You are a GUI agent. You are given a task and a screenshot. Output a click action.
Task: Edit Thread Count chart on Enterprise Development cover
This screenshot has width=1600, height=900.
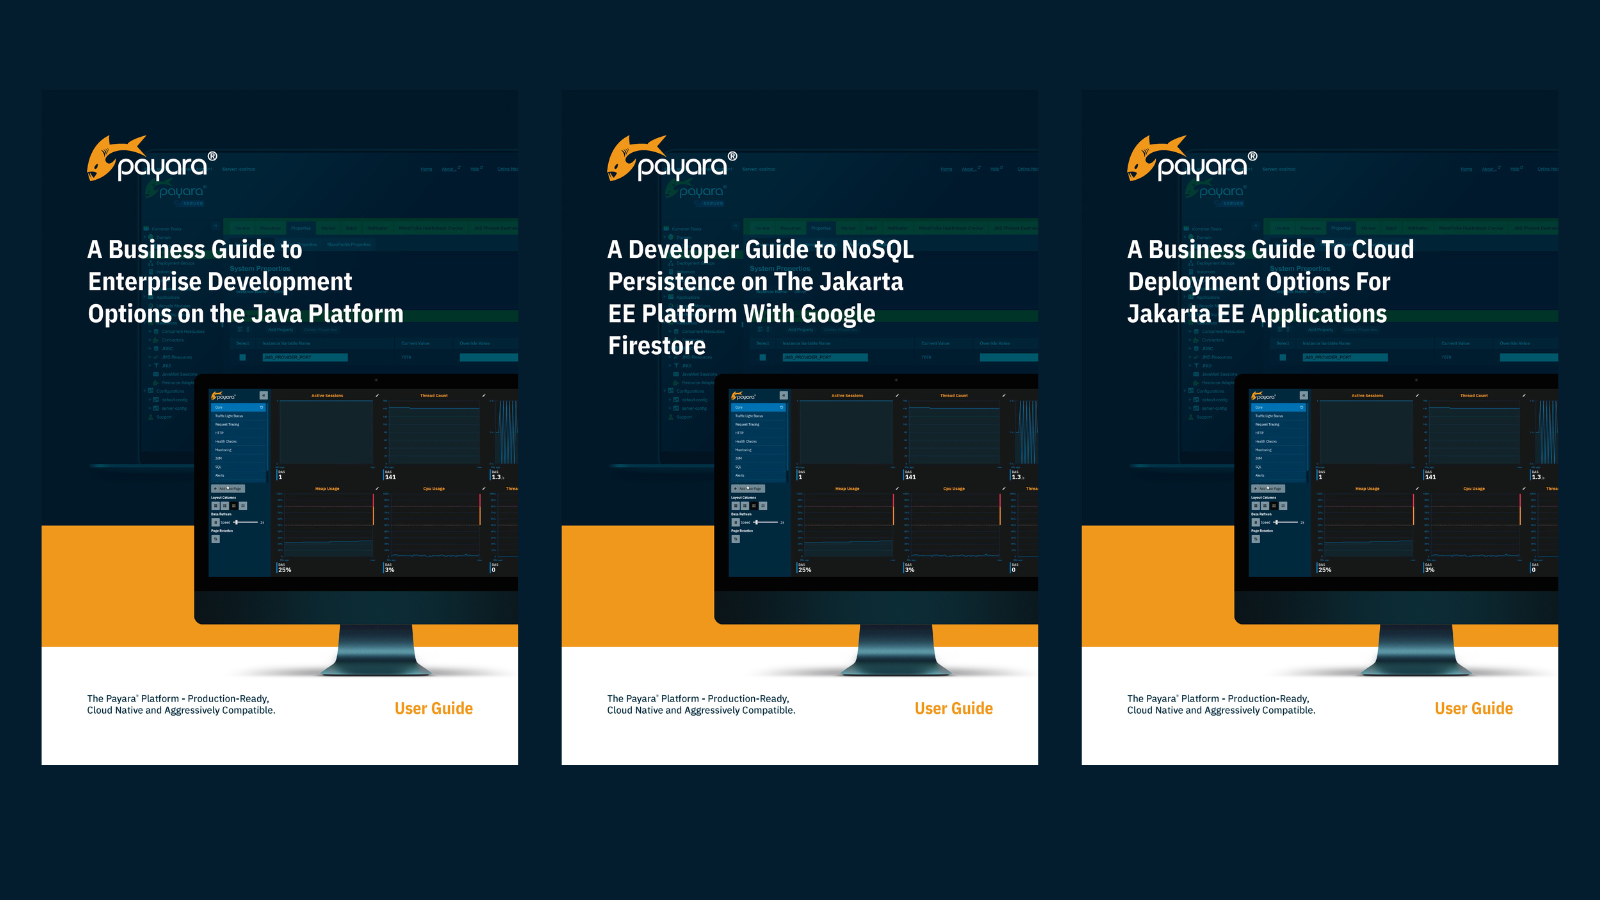[x=484, y=396]
